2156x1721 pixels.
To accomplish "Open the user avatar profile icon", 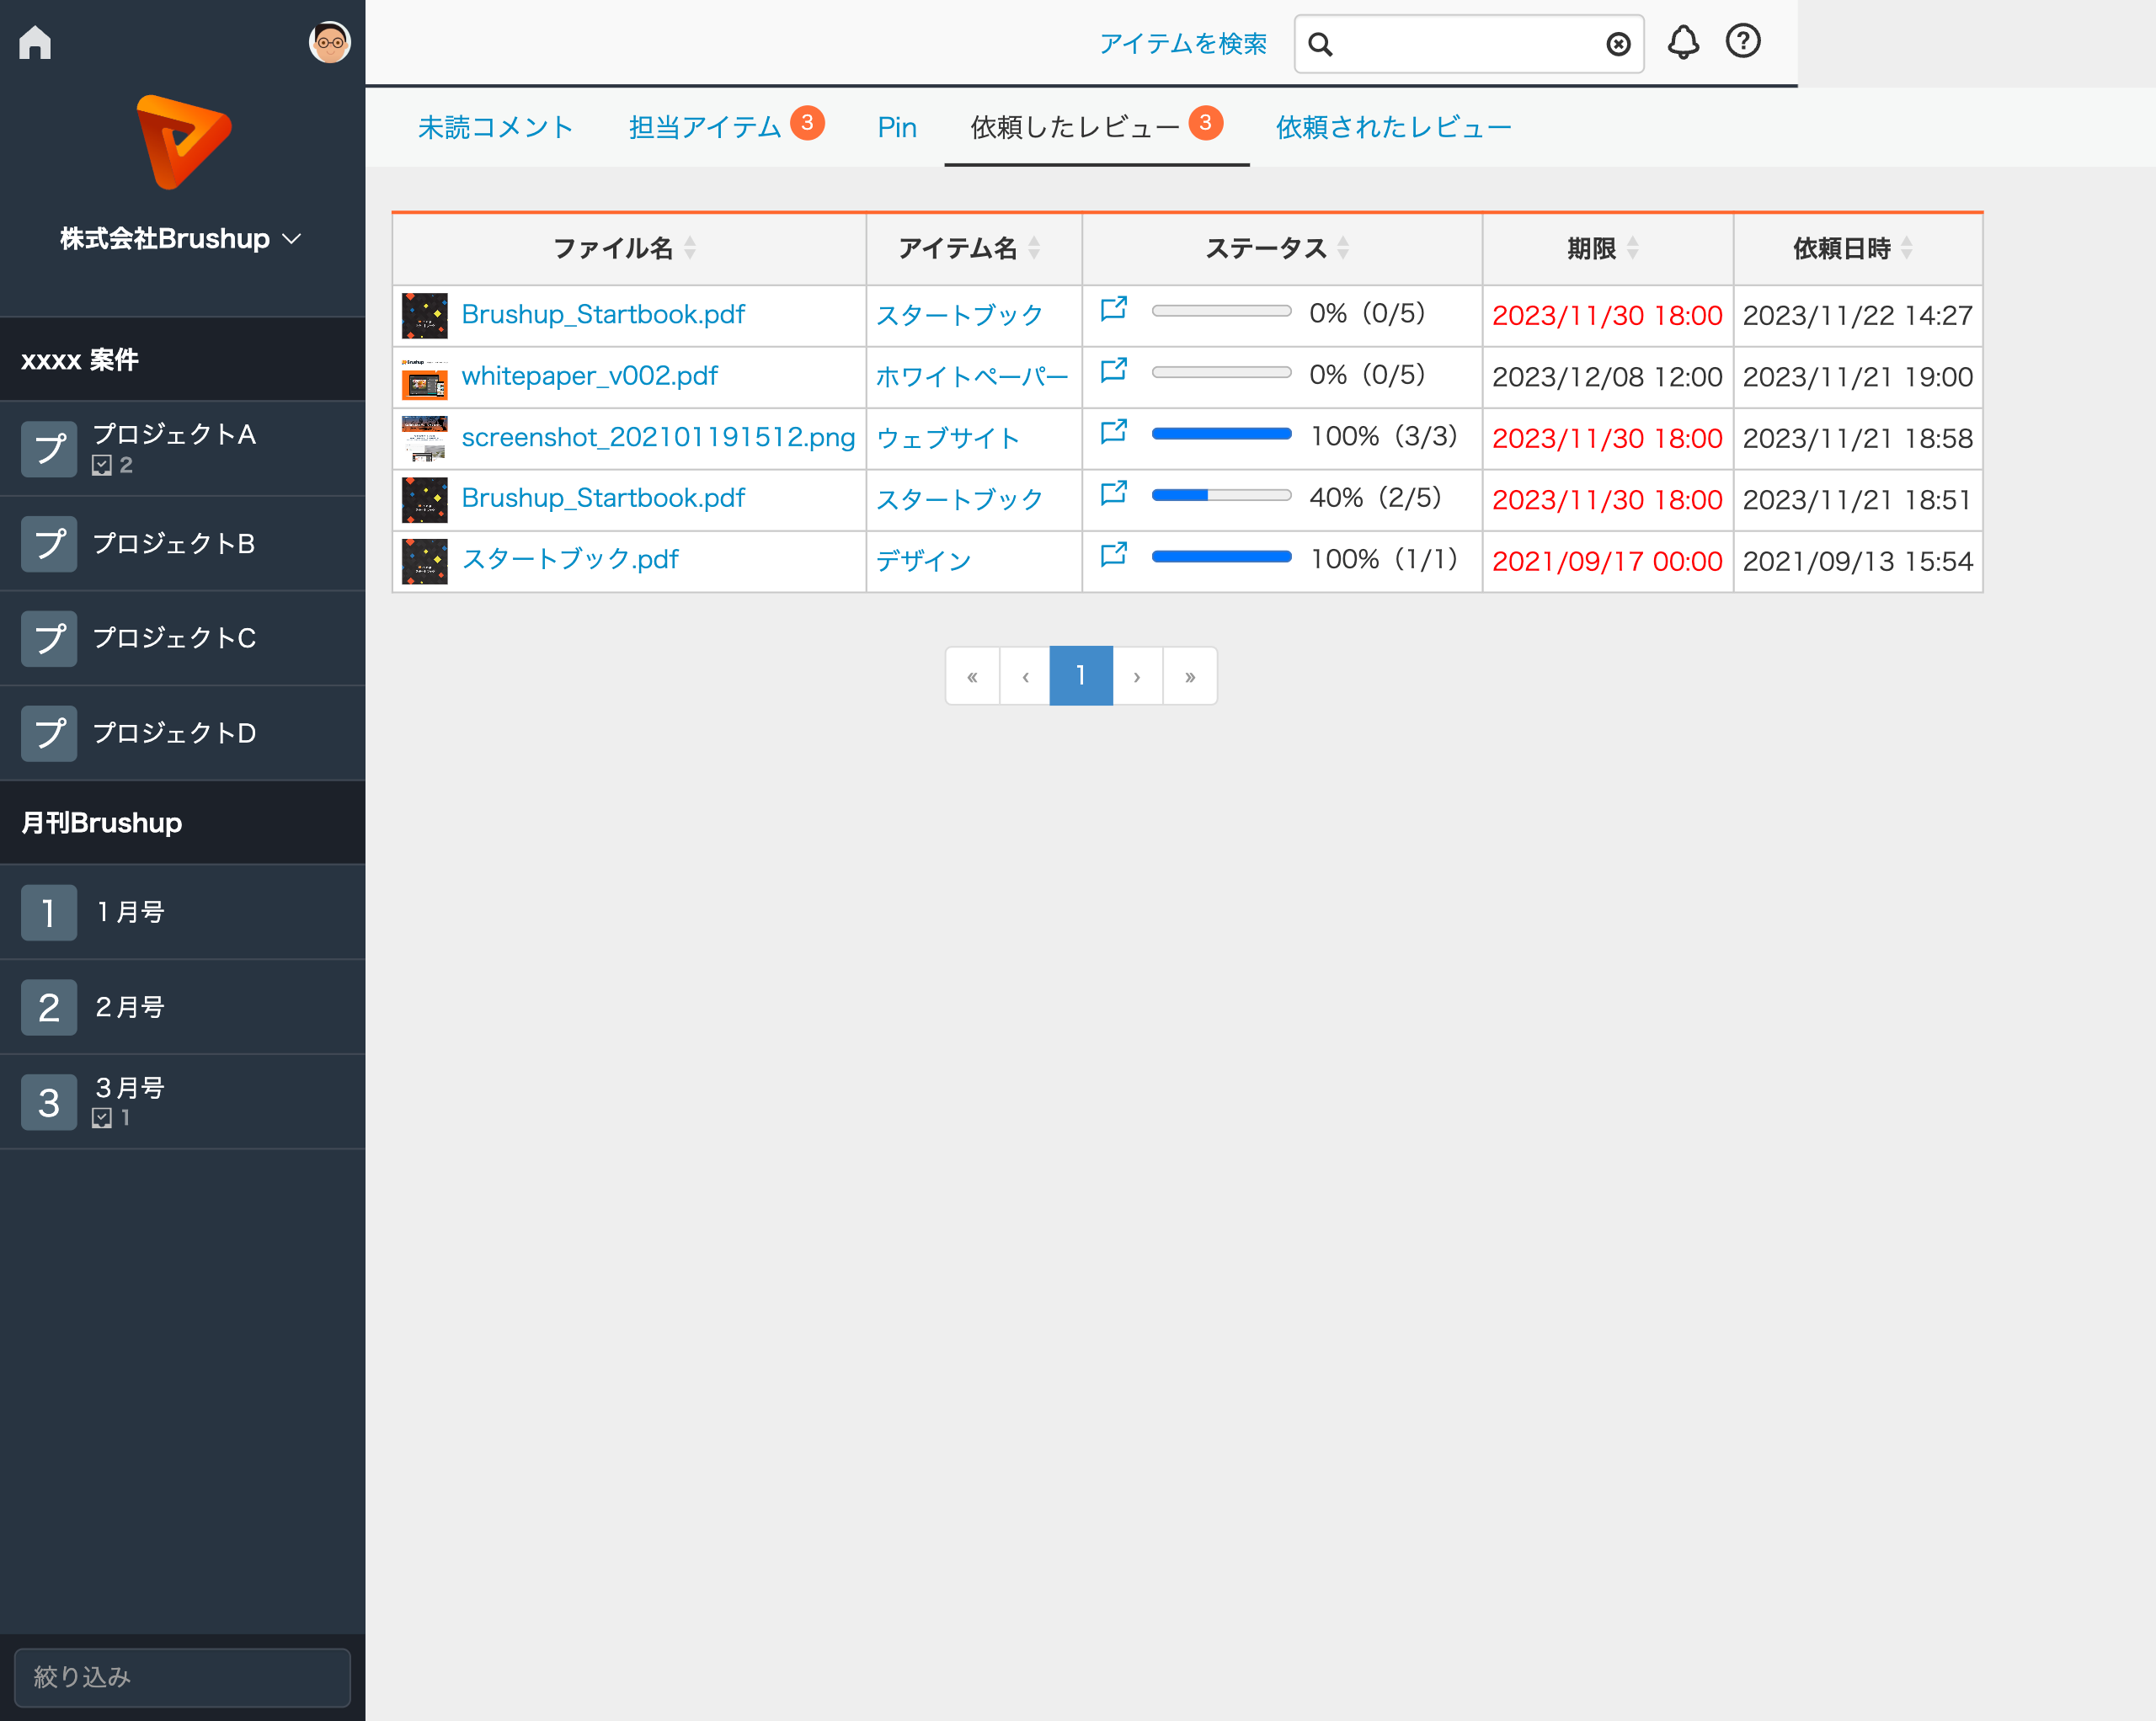I will pyautogui.click(x=329, y=43).
